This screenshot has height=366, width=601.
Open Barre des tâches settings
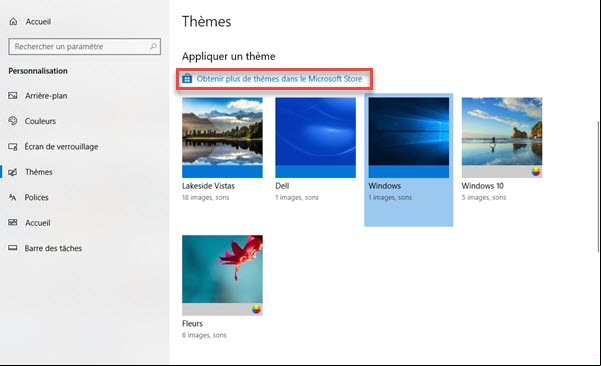53,248
